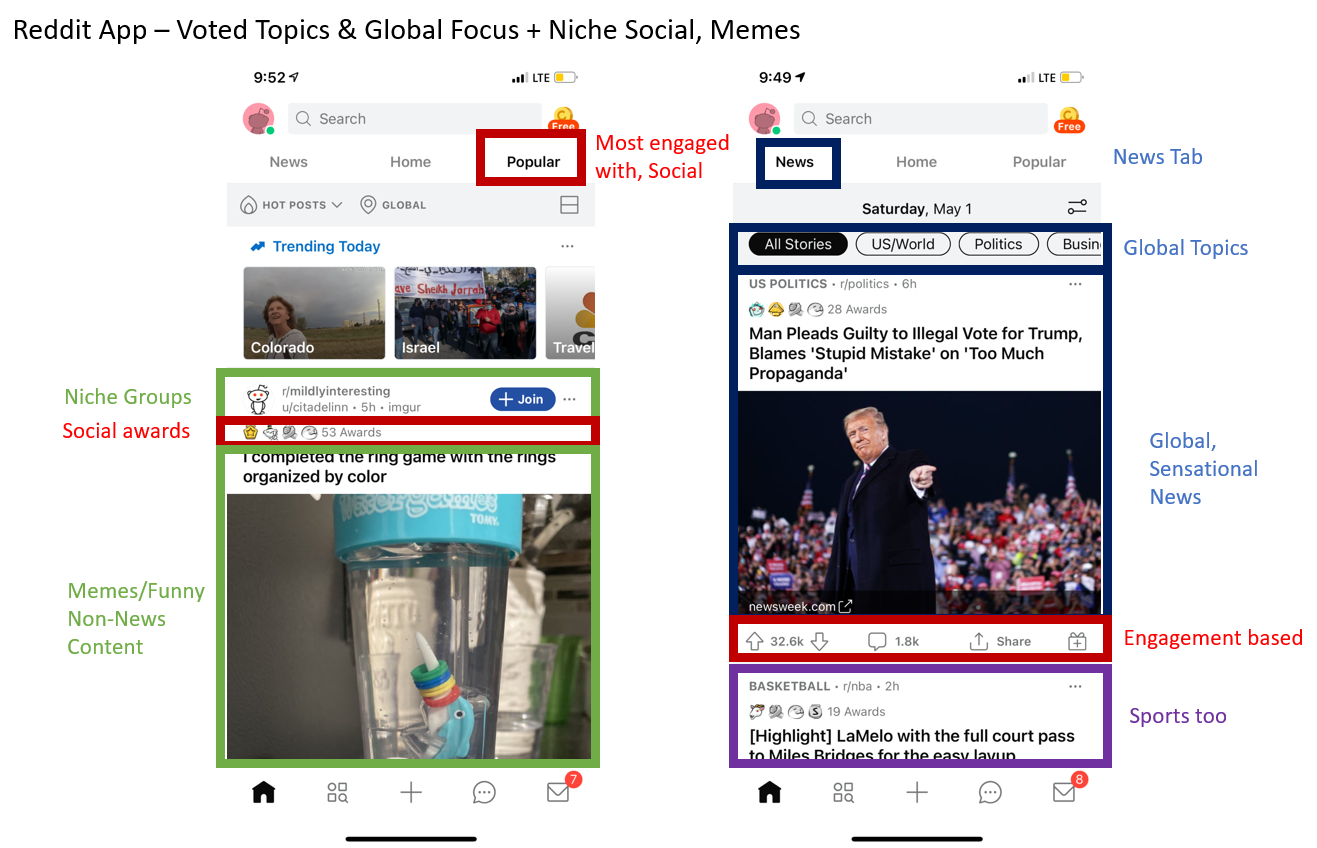Open Travel trending thumbnail
Screen dimensions: 1317x848
(570, 313)
